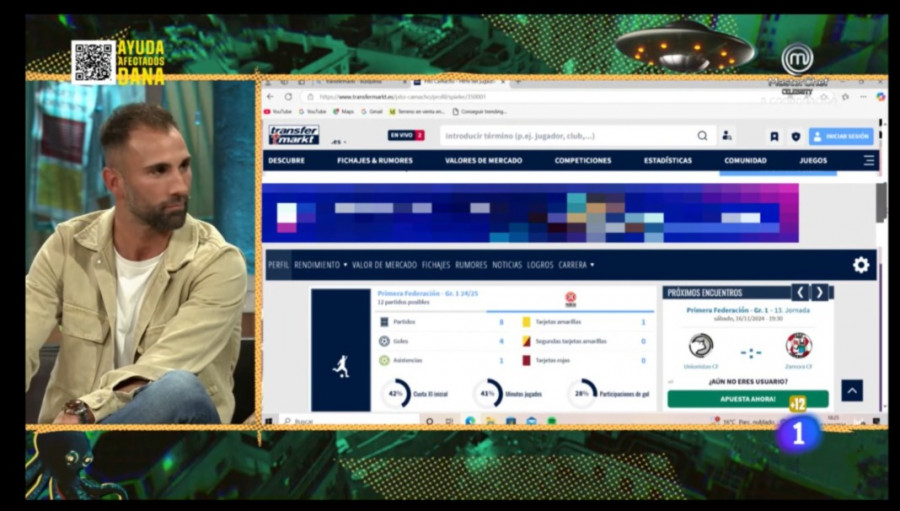The width and height of the screenshot is (900, 511).
Task: Click the bookmark watchlist icon
Action: click(x=774, y=137)
